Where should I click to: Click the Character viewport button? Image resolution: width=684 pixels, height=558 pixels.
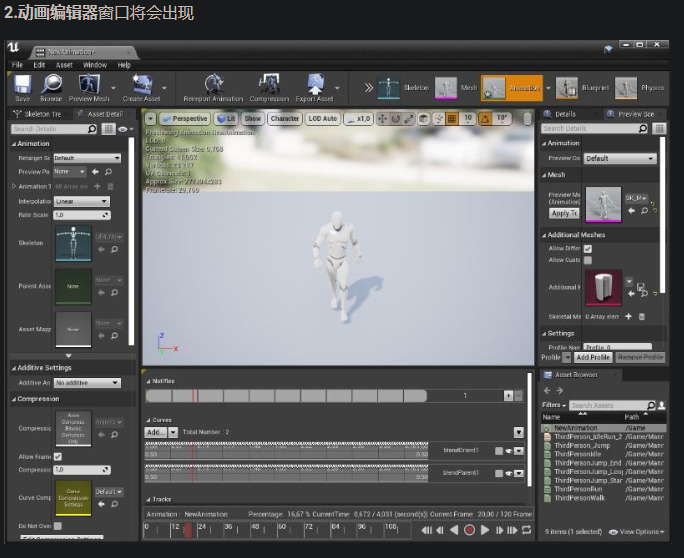[284, 119]
